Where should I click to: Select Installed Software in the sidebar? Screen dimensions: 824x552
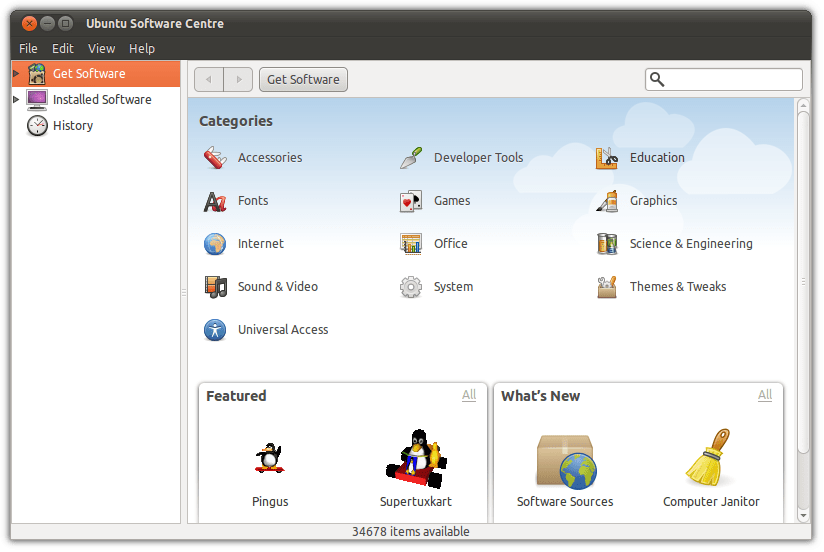click(96, 99)
